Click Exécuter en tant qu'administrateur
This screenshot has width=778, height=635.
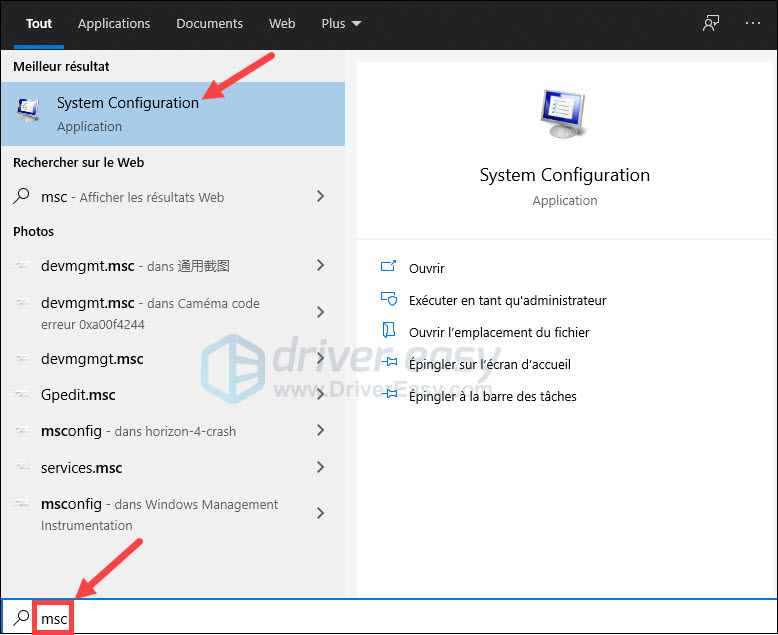pyautogui.click(x=507, y=301)
